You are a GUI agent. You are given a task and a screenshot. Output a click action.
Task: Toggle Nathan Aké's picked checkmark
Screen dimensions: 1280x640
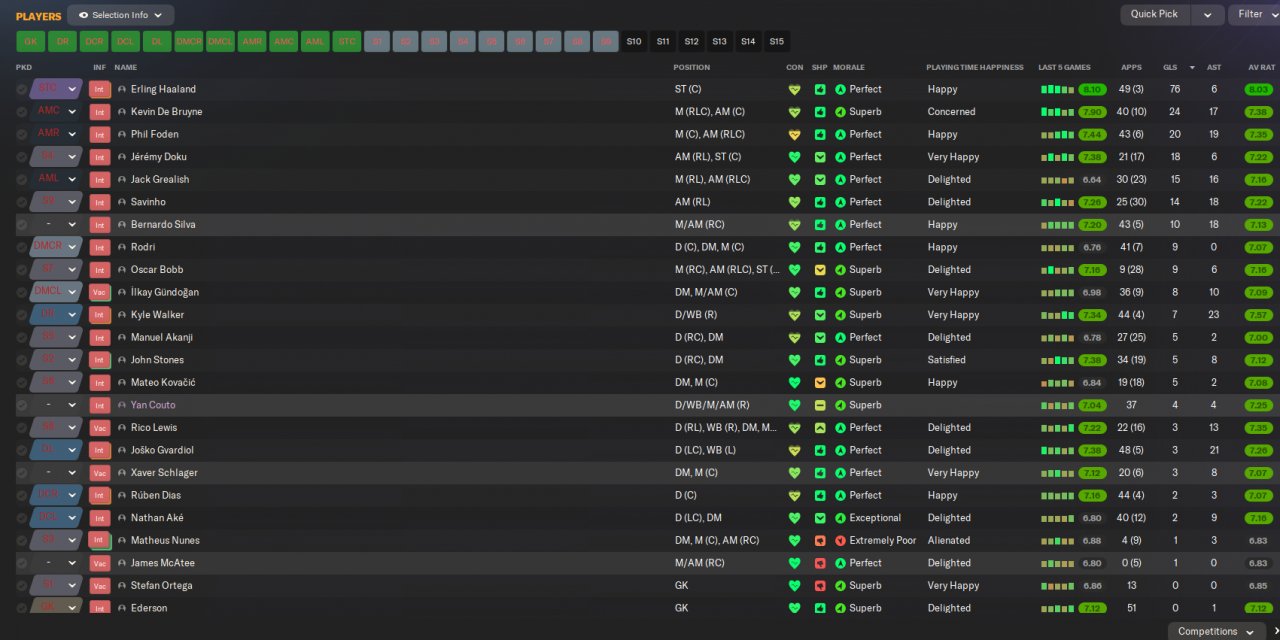pos(22,518)
